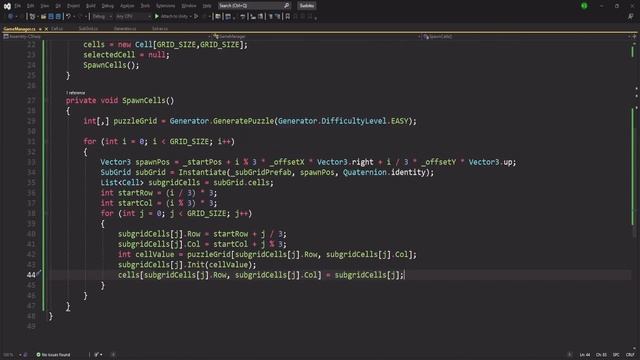Open the Edit menu
The width and height of the screenshot is (640, 360).
(x=31, y=6)
